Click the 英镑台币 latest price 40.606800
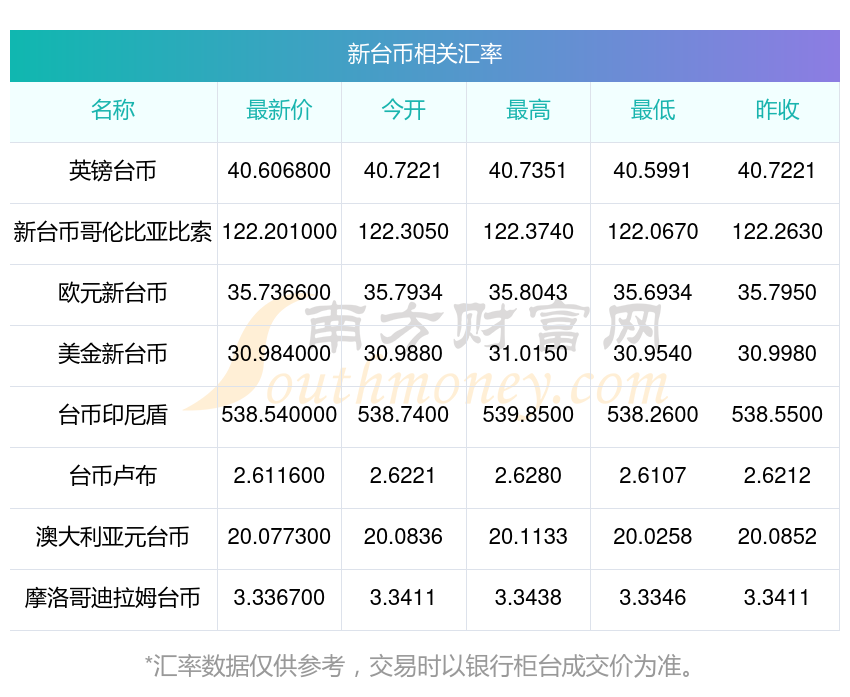Image resolution: width=850 pixels, height=697 pixels. [x=279, y=171]
